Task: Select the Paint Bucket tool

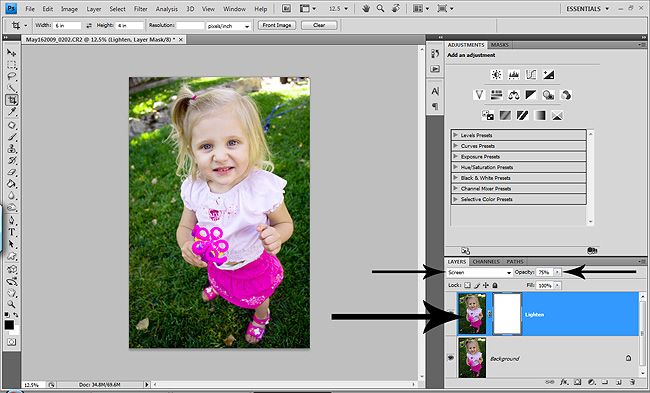Action: click(x=11, y=184)
